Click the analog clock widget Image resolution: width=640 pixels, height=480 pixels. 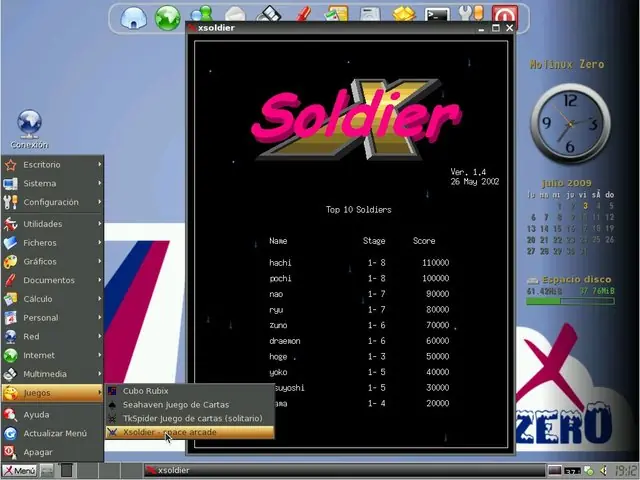(570, 124)
